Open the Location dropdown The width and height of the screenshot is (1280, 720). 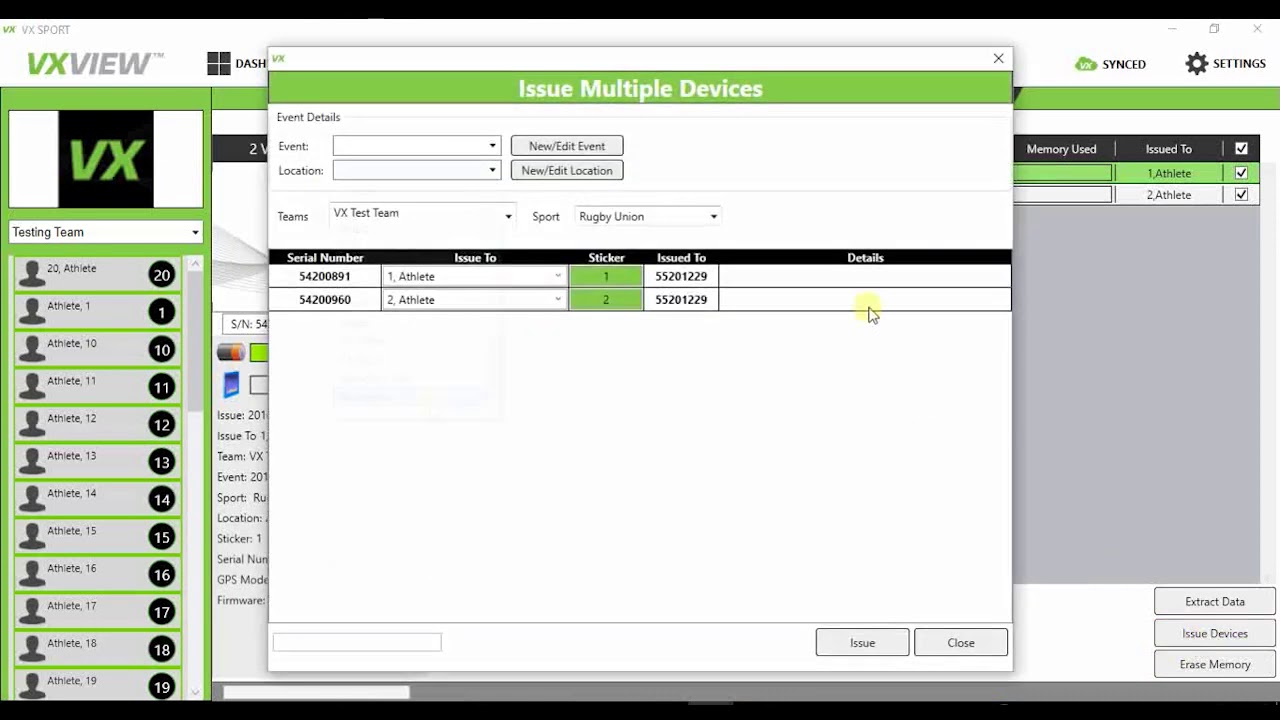[416, 170]
